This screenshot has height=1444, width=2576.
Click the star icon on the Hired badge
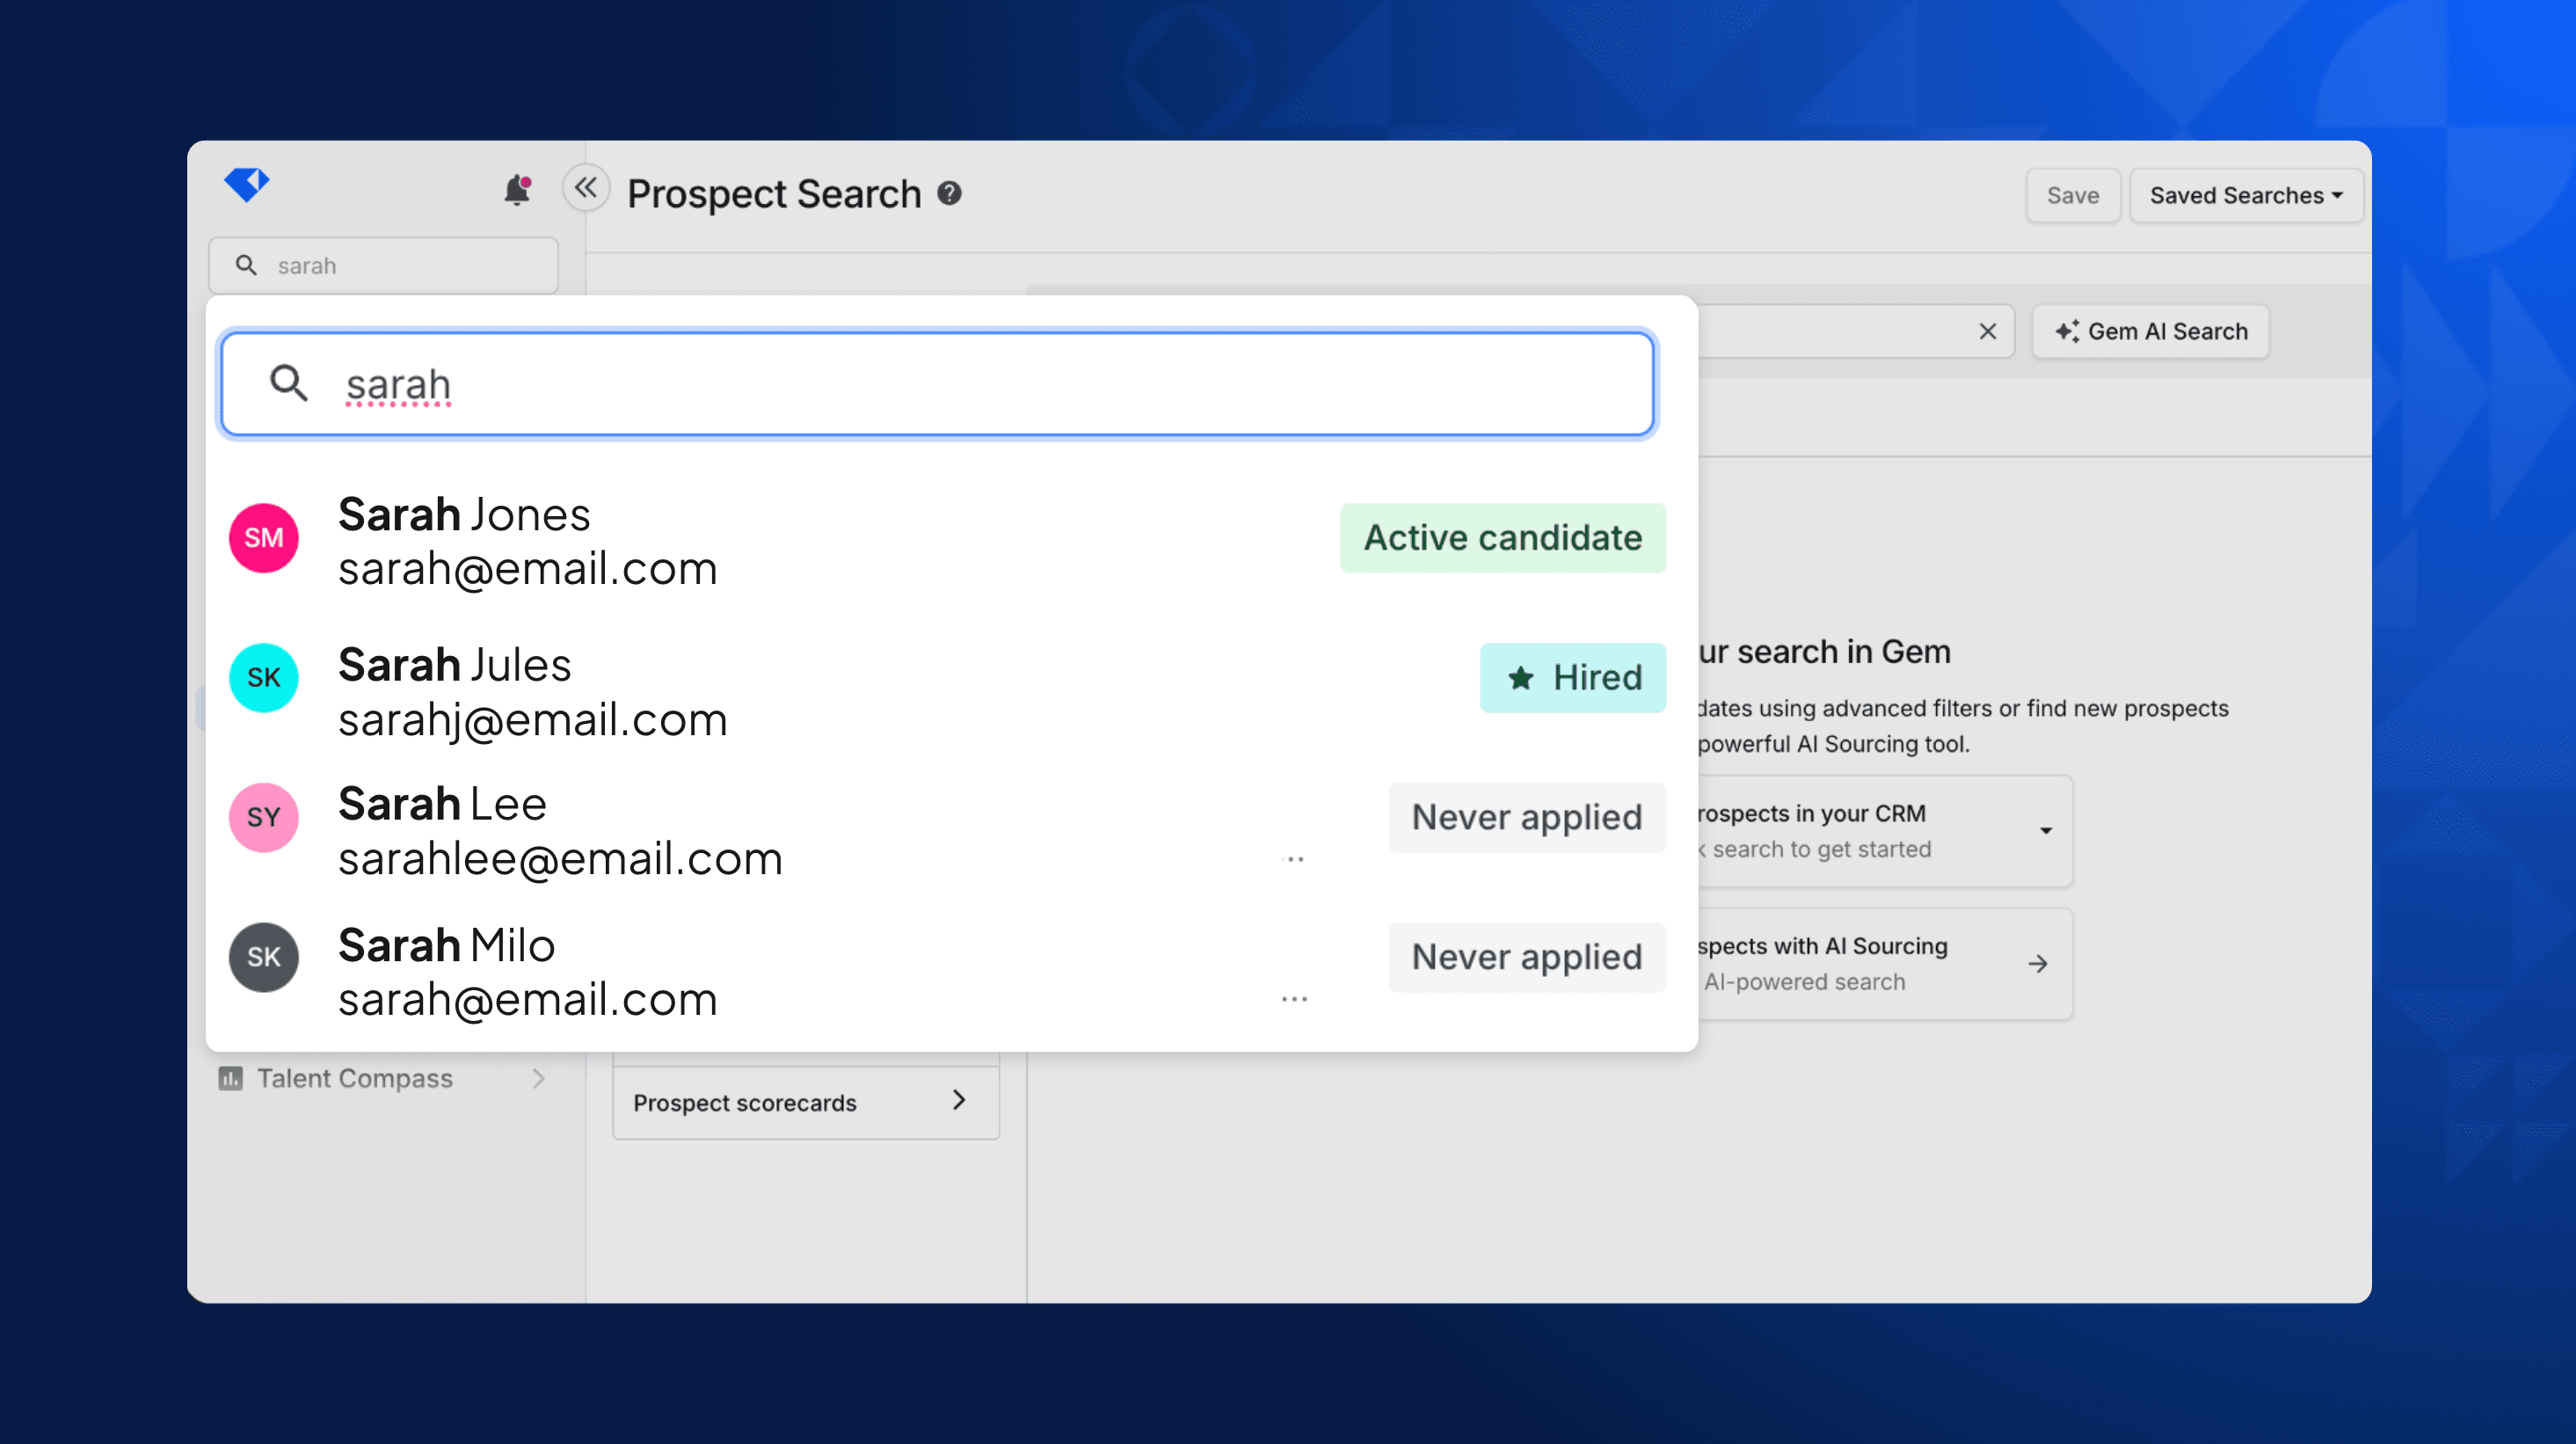point(1521,677)
